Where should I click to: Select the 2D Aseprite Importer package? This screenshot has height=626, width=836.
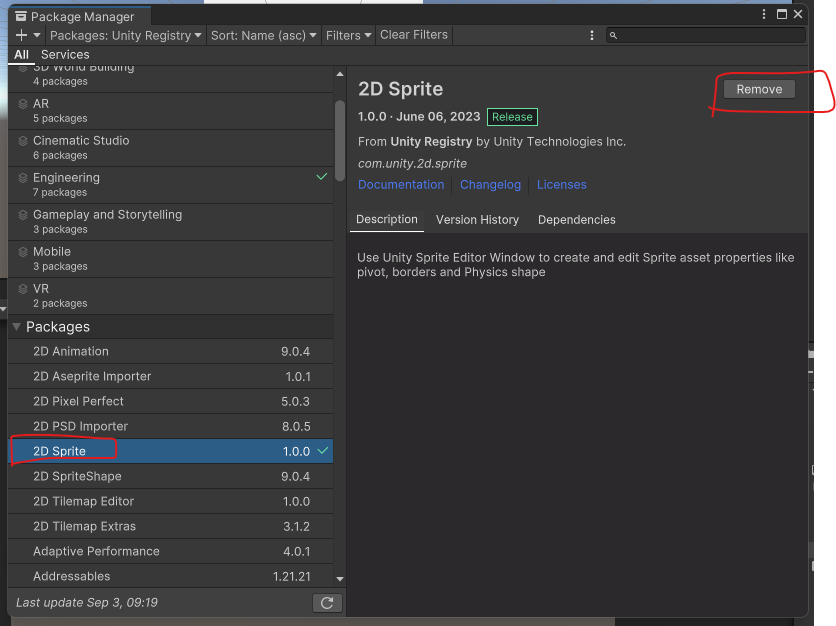[x=171, y=376]
